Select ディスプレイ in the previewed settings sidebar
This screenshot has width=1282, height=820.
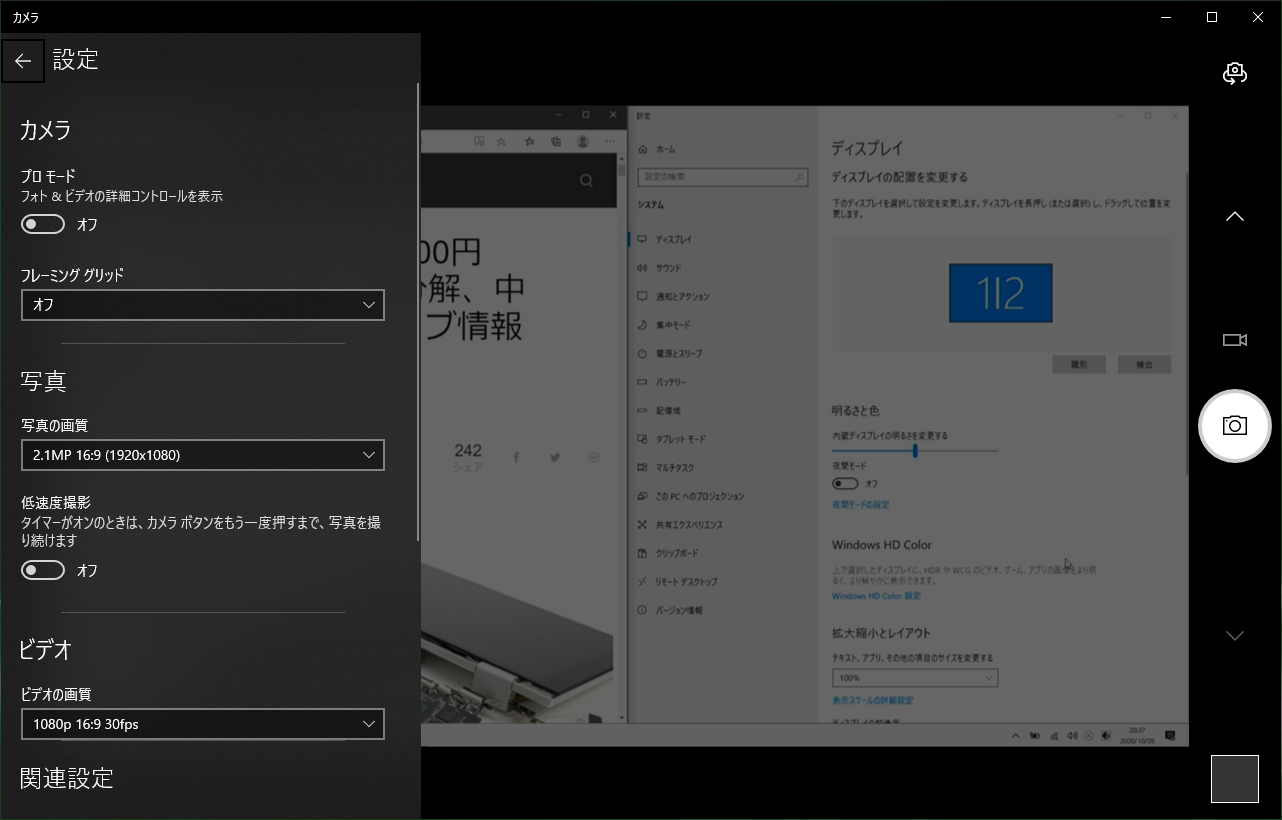coord(672,240)
